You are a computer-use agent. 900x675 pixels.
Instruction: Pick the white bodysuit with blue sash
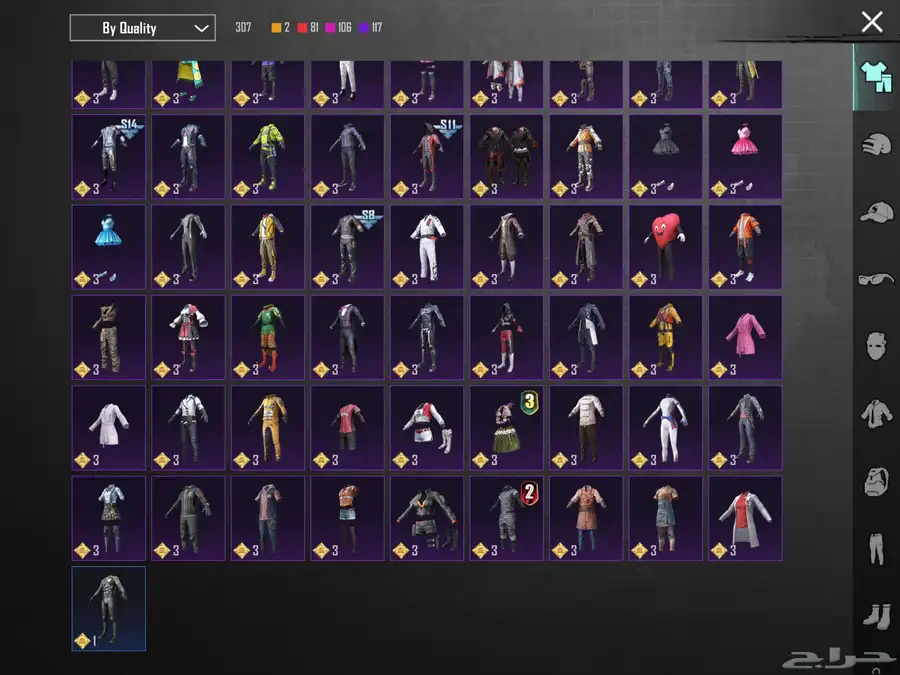click(x=666, y=428)
